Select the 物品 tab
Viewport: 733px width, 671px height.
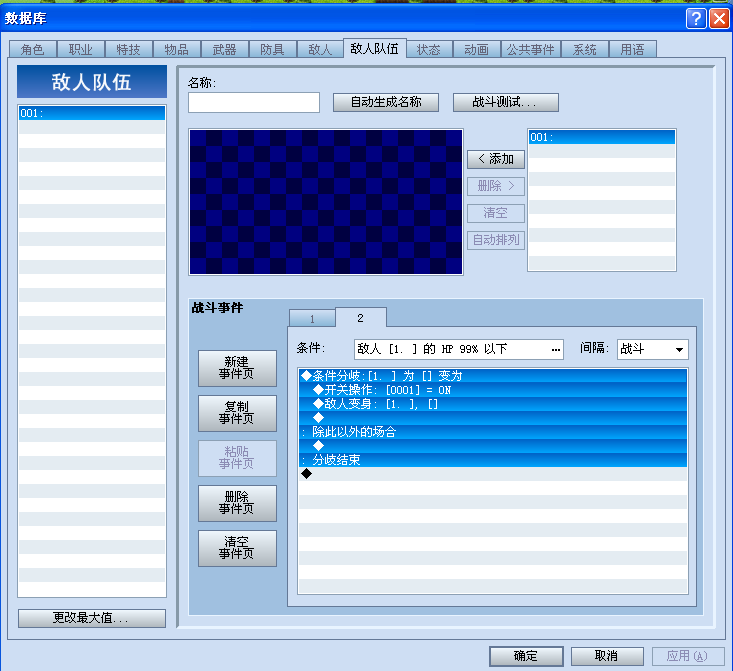[176, 49]
